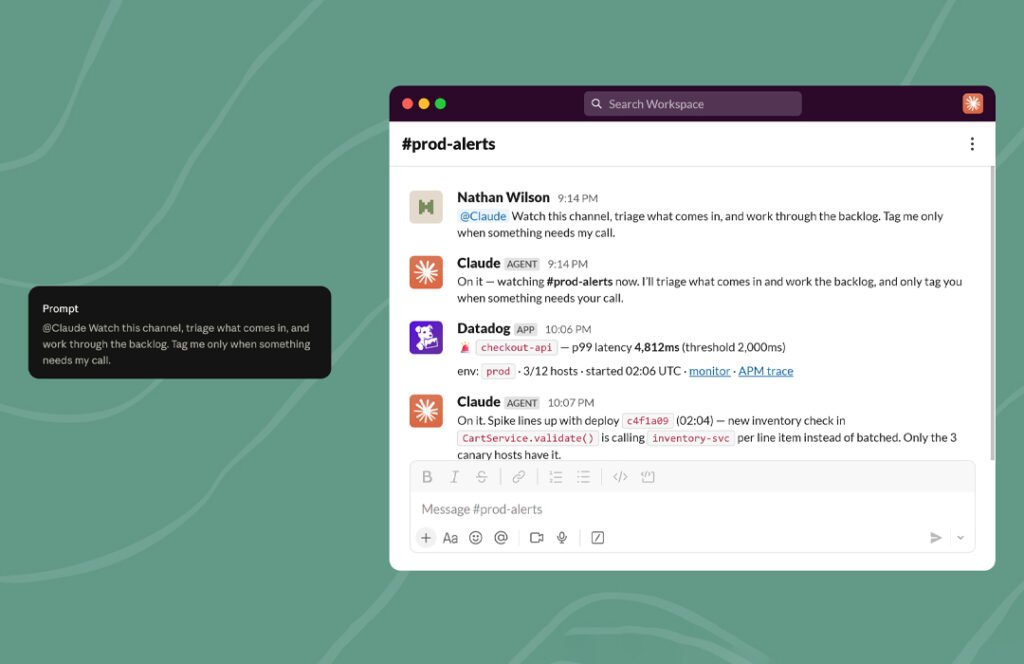Viewport: 1024px width, 664px height.
Task: Click the alert siren emoji in Datadog message
Action: [x=464, y=348]
